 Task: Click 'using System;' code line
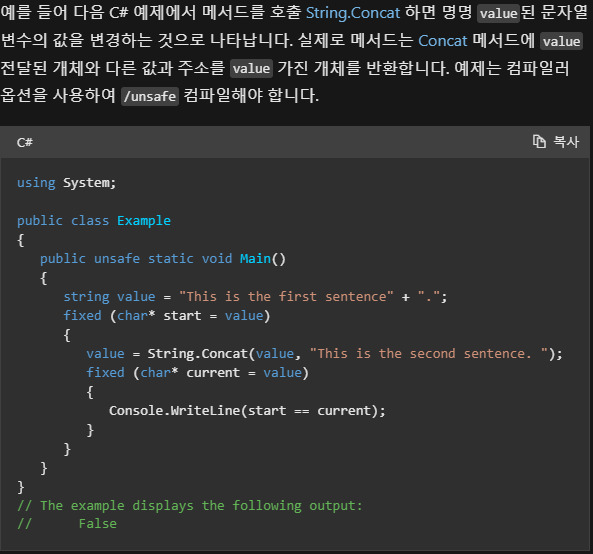click(67, 183)
